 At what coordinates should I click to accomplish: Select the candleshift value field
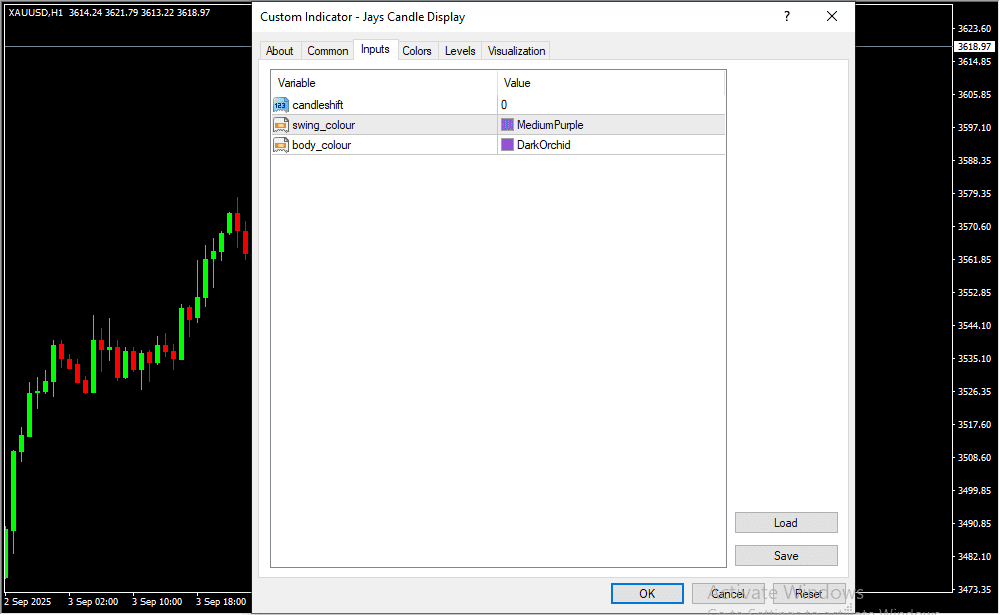pos(610,105)
